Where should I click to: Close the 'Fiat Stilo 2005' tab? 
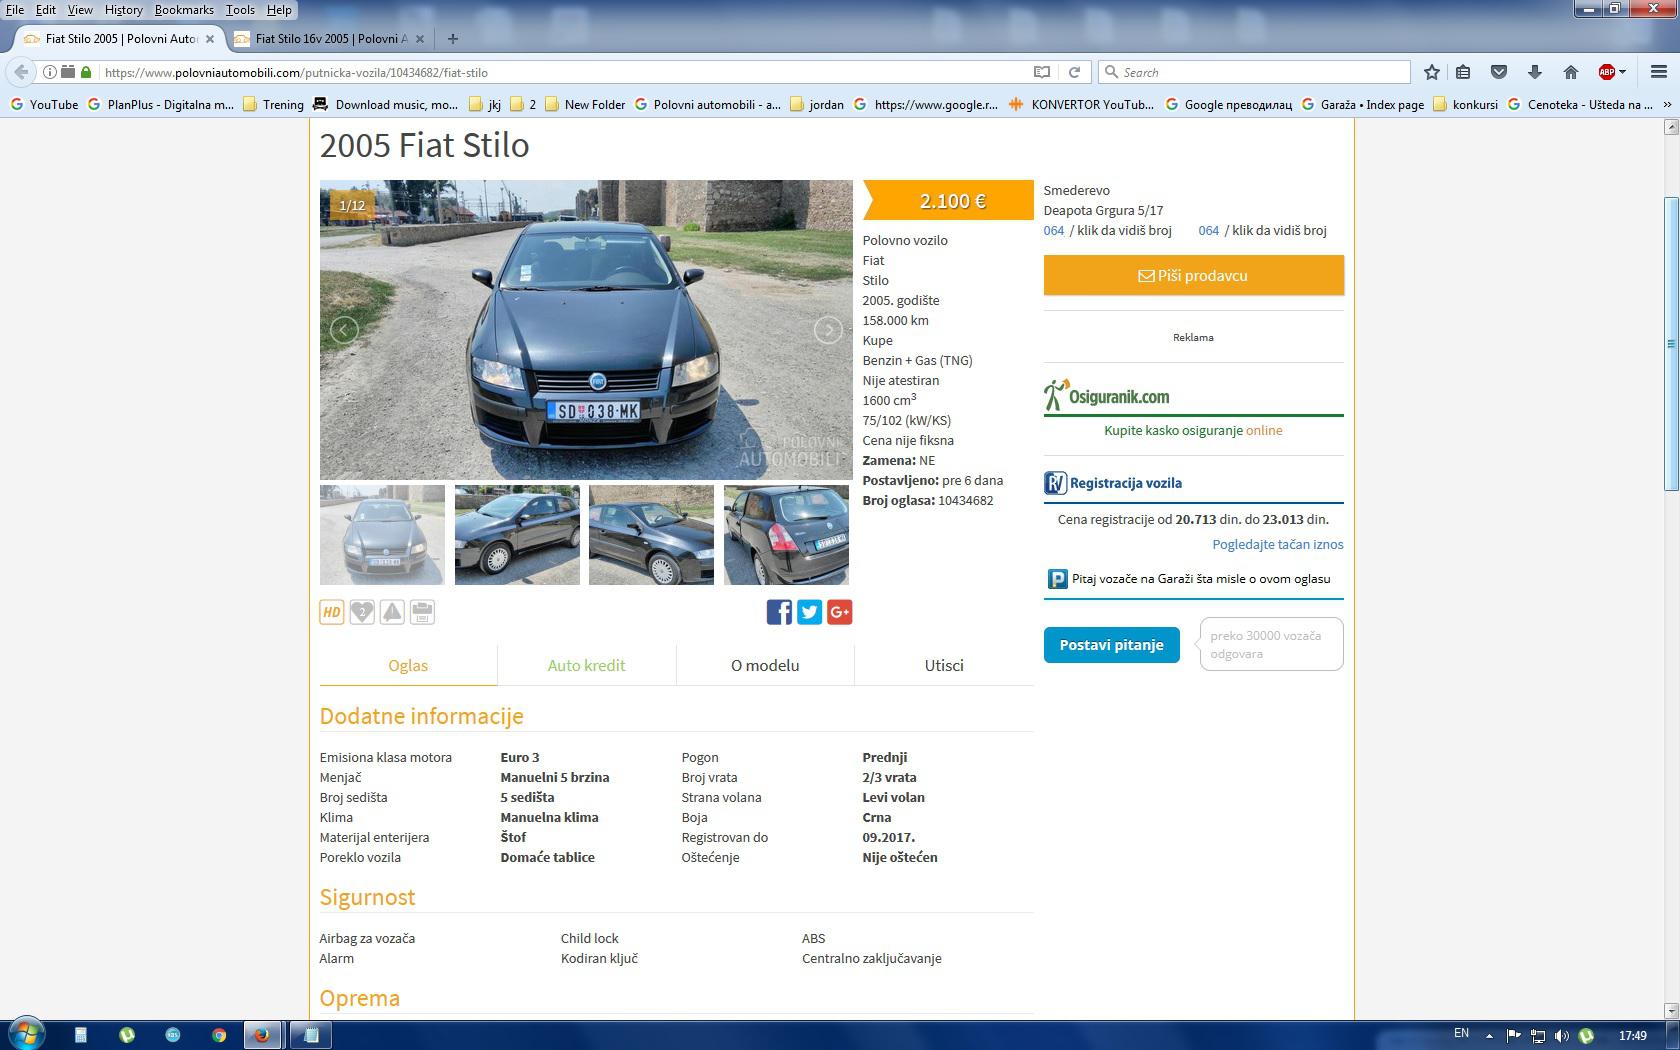(x=210, y=39)
